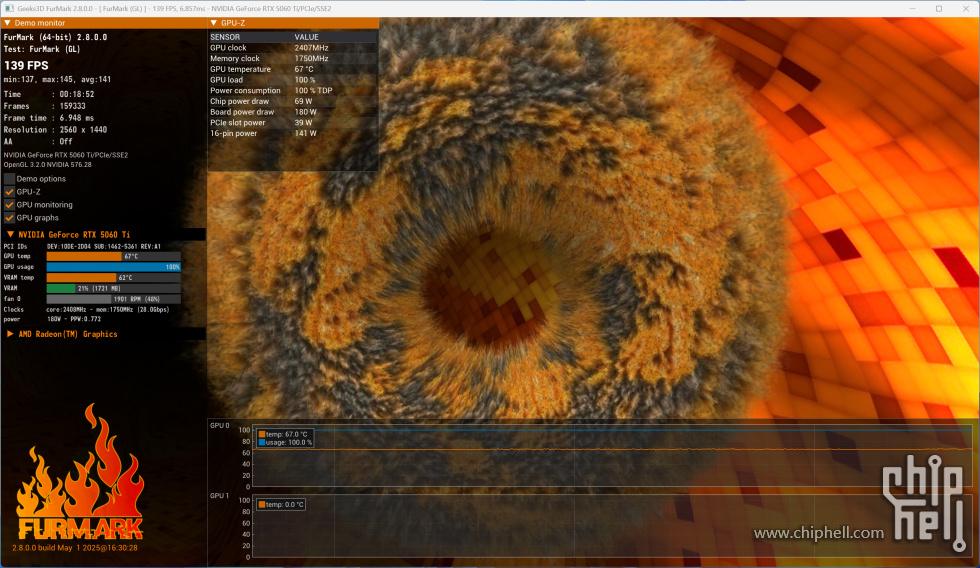980x568 pixels.
Task: Click the AA Off setting line
Action: click(38, 142)
